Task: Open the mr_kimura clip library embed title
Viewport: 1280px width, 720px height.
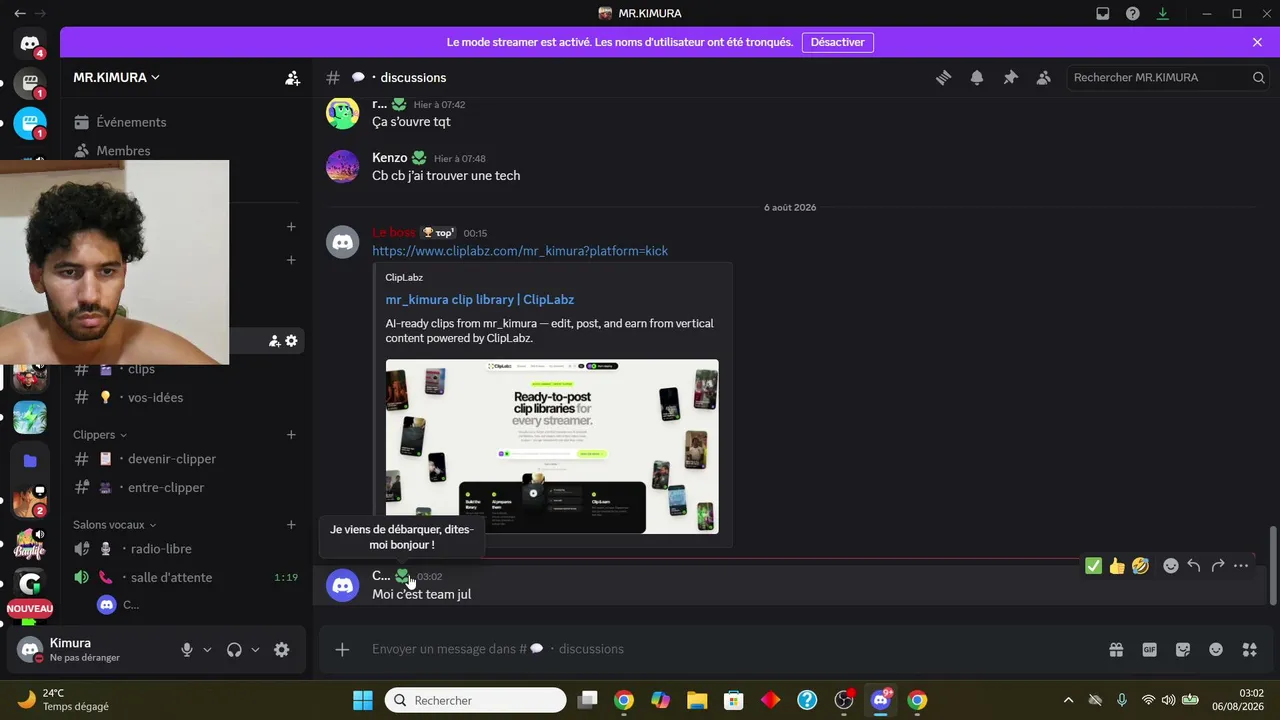Action: (480, 300)
